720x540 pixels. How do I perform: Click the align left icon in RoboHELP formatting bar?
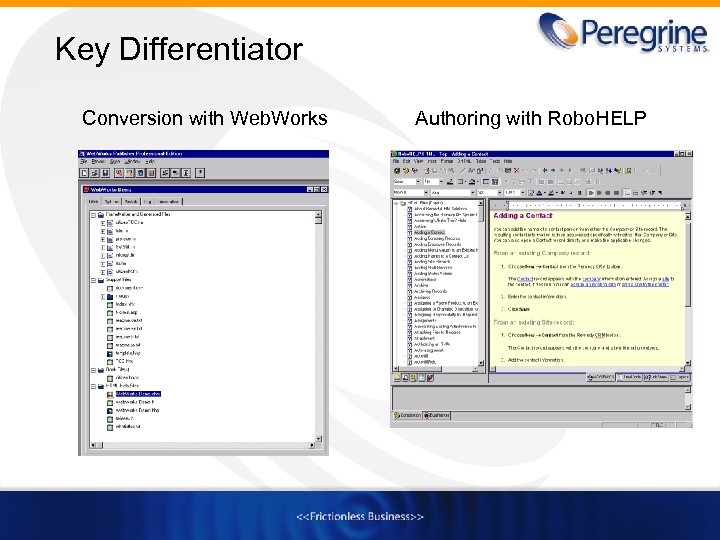point(591,193)
